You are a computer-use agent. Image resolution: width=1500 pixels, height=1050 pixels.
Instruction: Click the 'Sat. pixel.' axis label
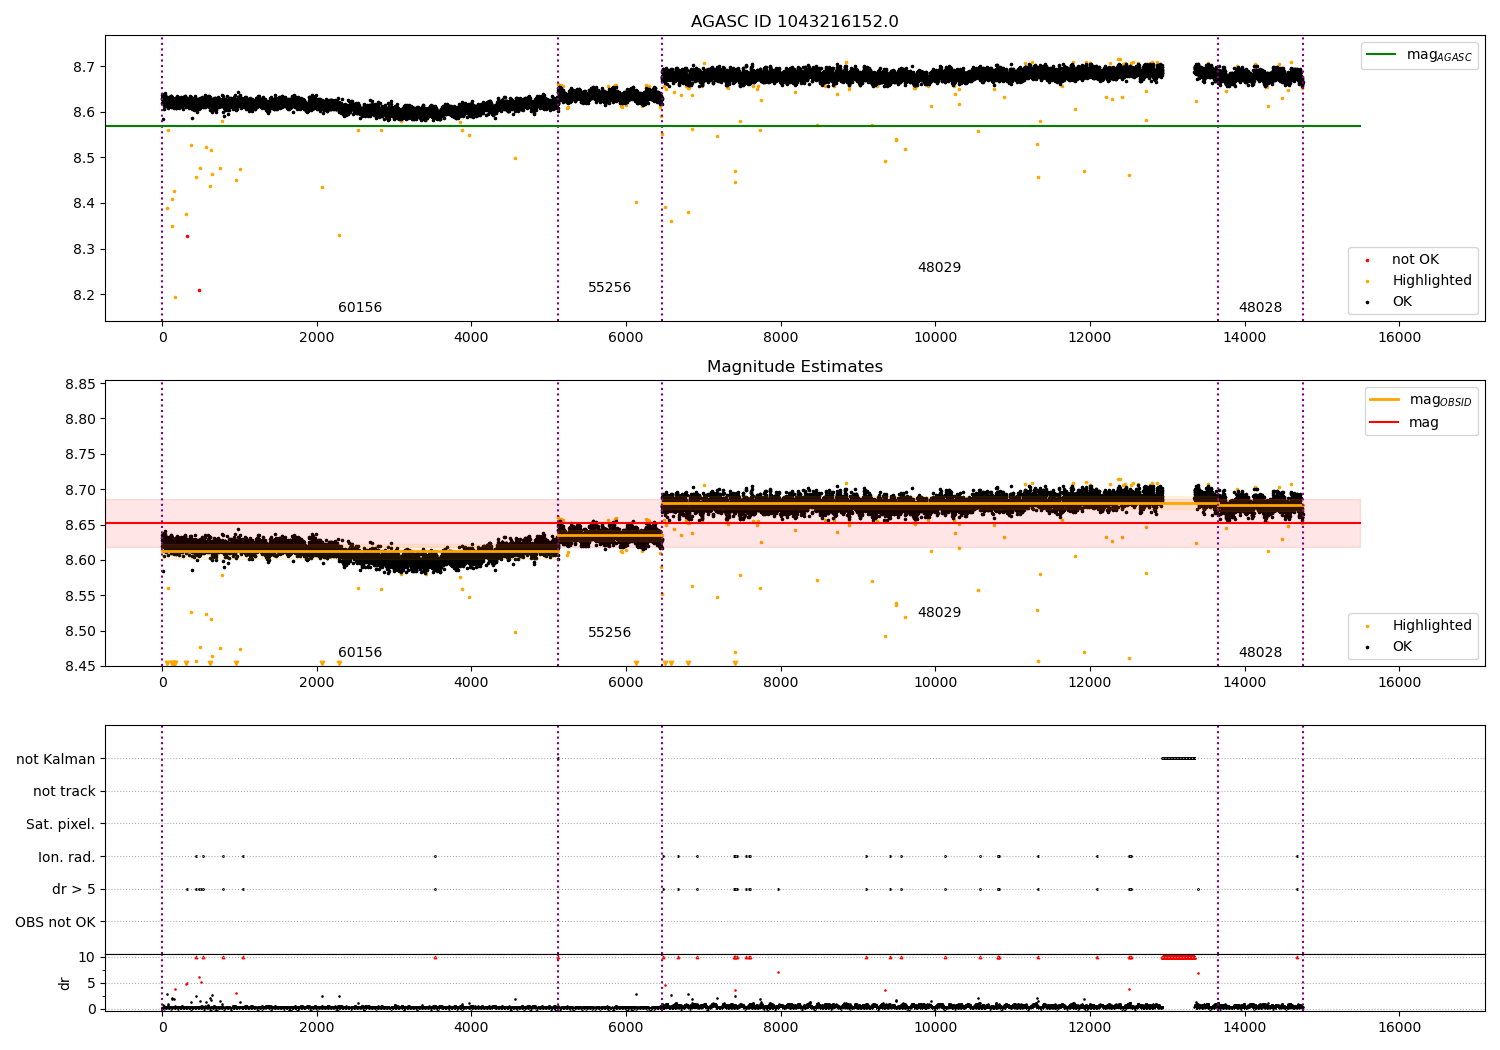coord(61,825)
